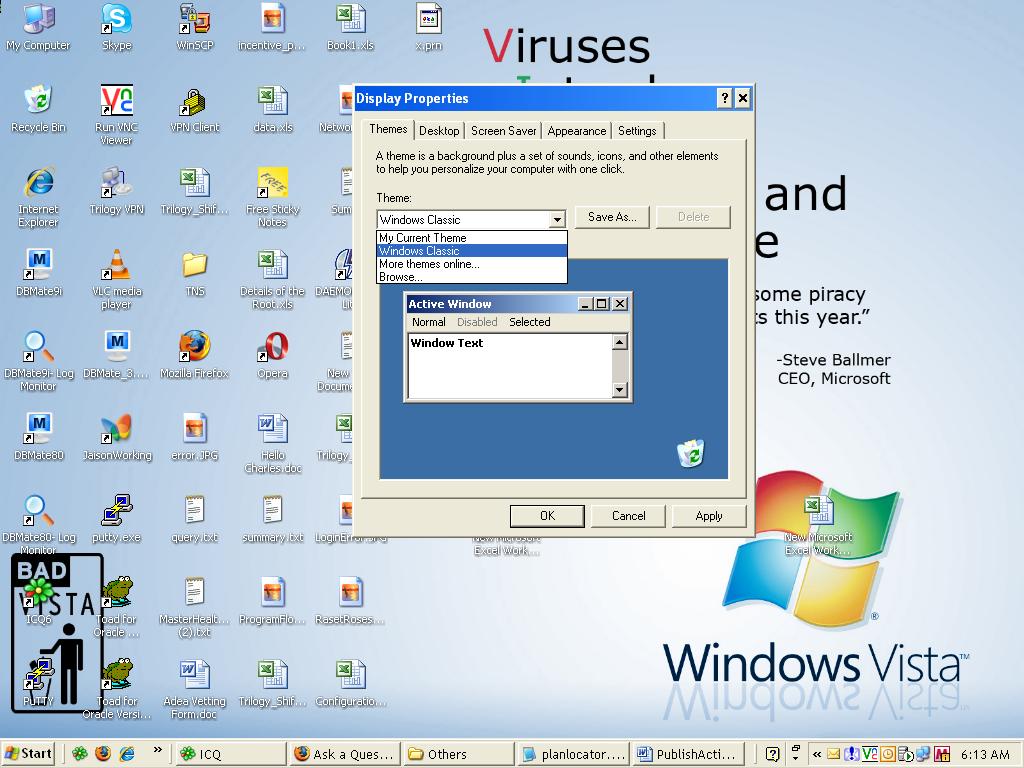This screenshot has height=768, width=1024.
Task: Select New Microsoft Excel Work... icon near Vista logo
Action: coord(818,526)
